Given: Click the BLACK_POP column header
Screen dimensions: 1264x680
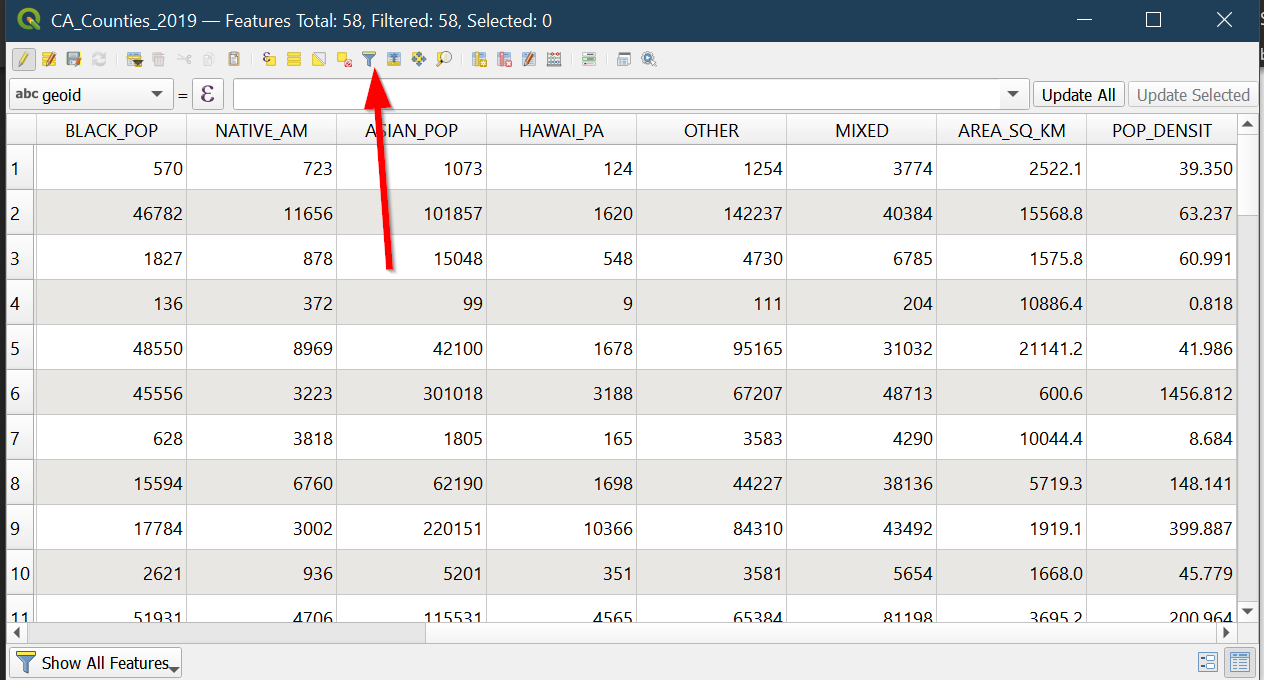Looking at the screenshot, I should click(111, 130).
